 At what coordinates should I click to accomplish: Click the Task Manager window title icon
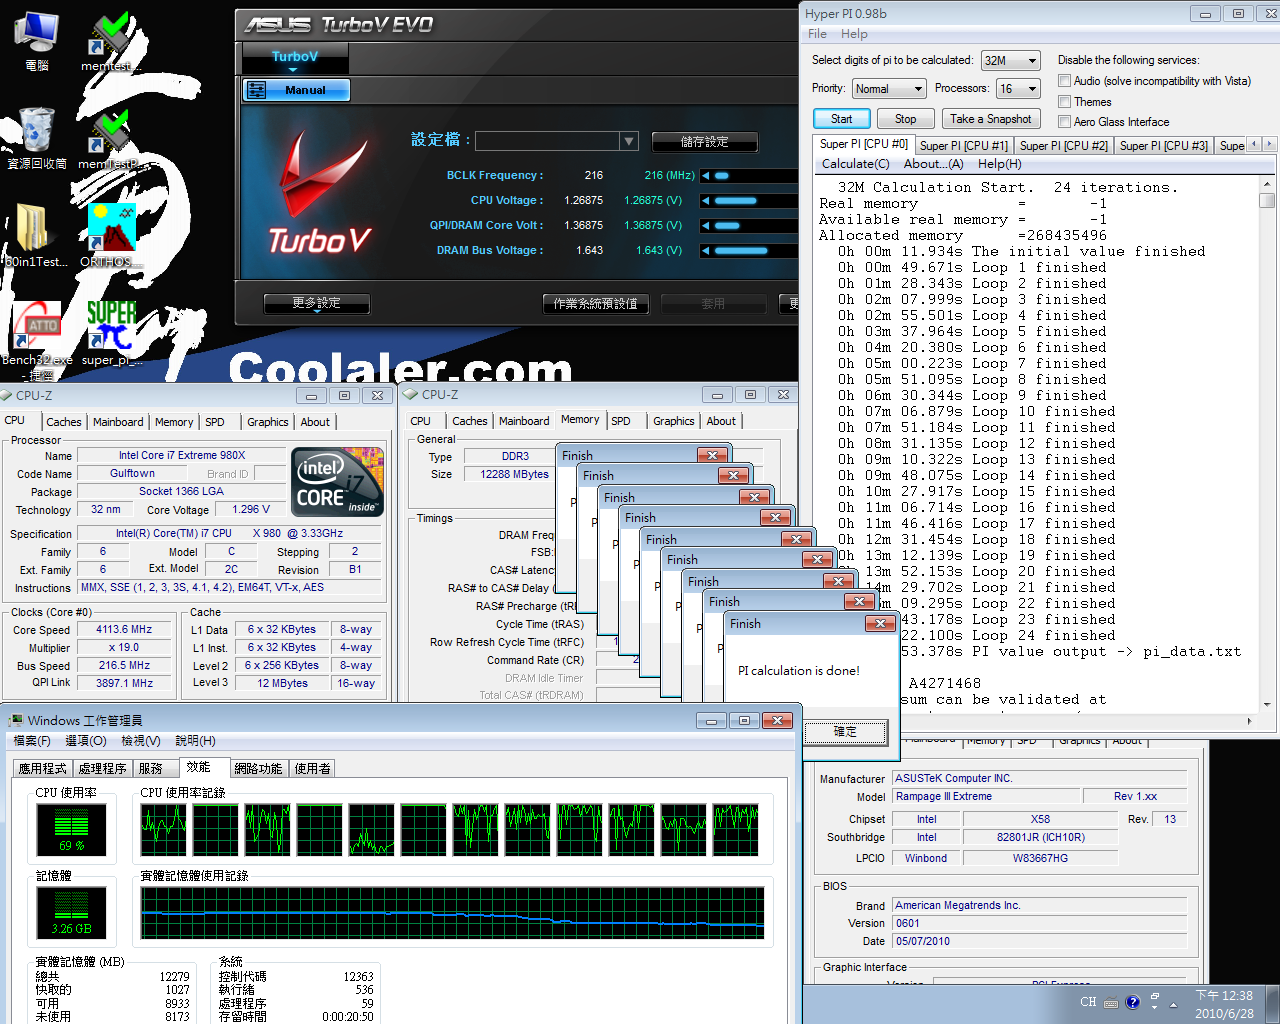click(16, 720)
